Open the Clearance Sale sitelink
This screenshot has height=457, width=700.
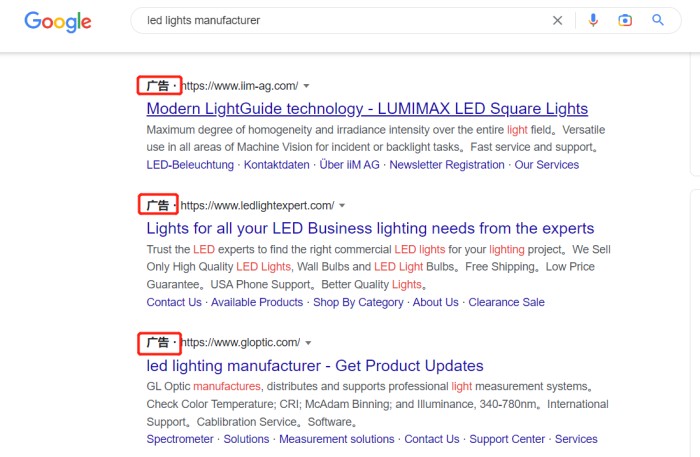506,302
